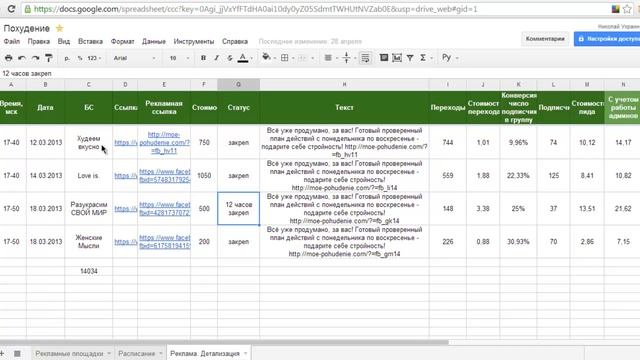
Task: Click the blue Настройки доступа button
Action: pos(607,39)
